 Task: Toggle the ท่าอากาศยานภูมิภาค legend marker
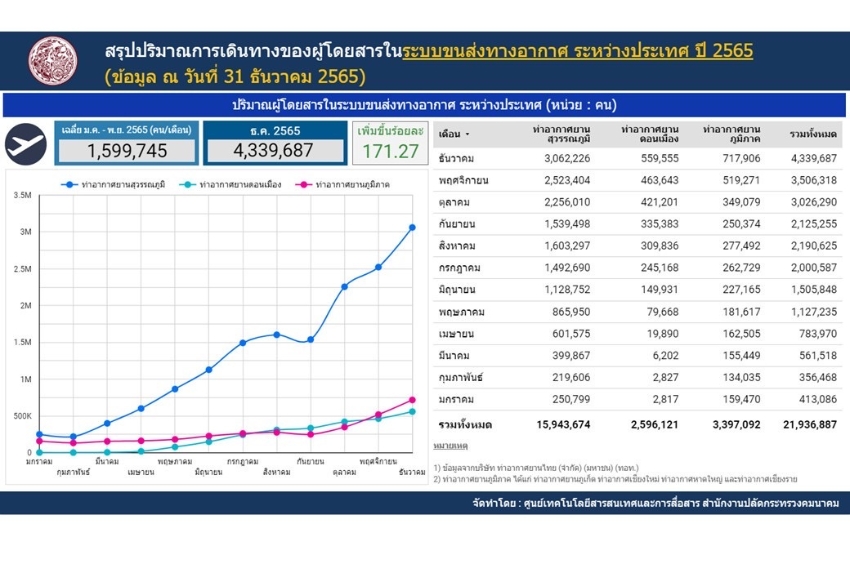307,185
